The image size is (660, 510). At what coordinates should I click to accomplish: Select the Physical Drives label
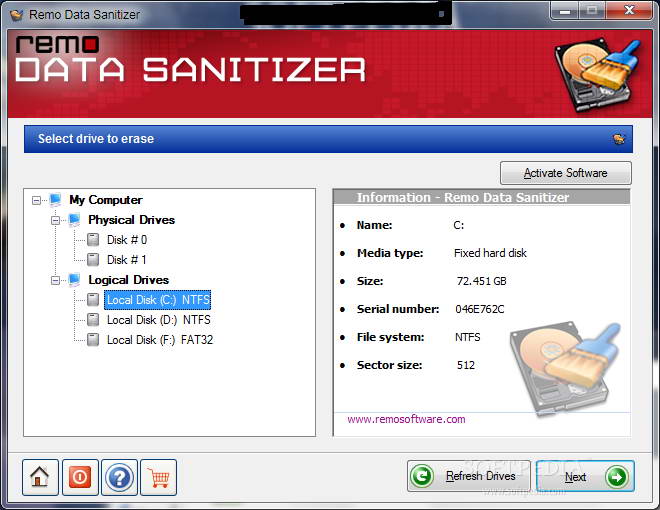[131, 220]
